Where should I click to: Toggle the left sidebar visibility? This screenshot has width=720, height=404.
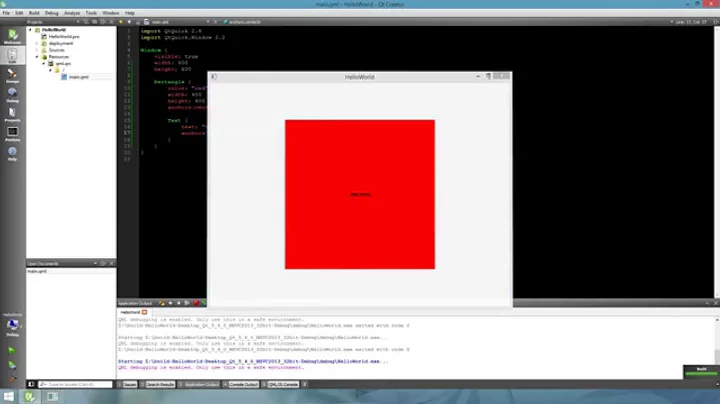pyautogui.click(x=31, y=384)
